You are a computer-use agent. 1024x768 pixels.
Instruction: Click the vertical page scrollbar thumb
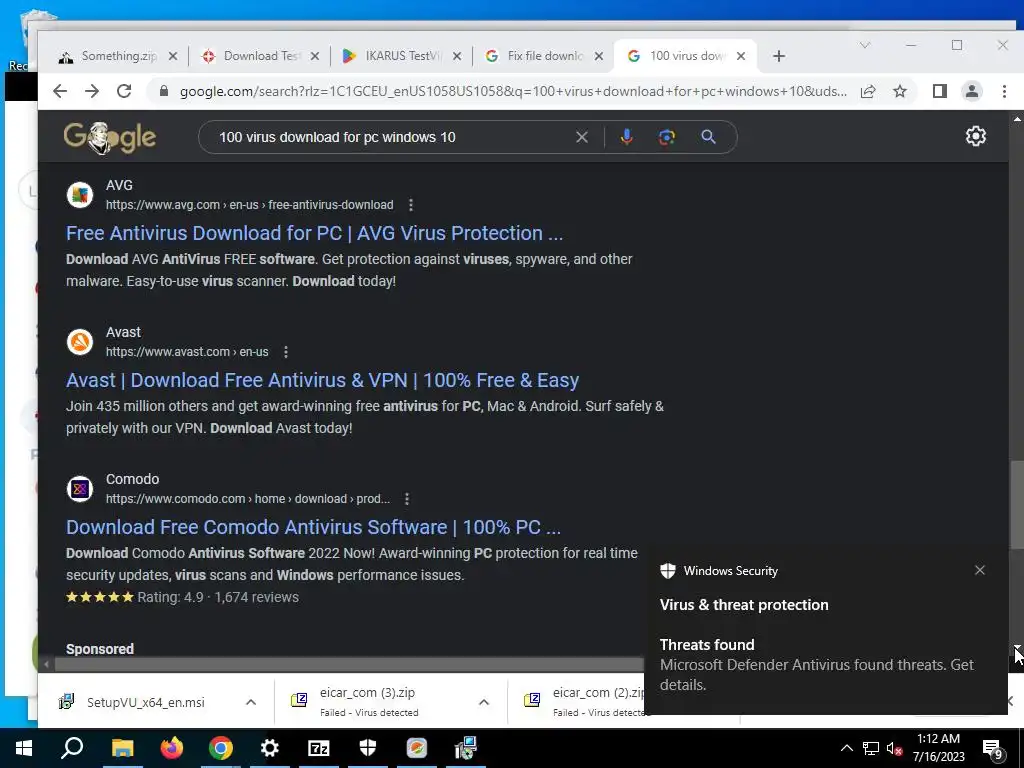[x=1016, y=505]
